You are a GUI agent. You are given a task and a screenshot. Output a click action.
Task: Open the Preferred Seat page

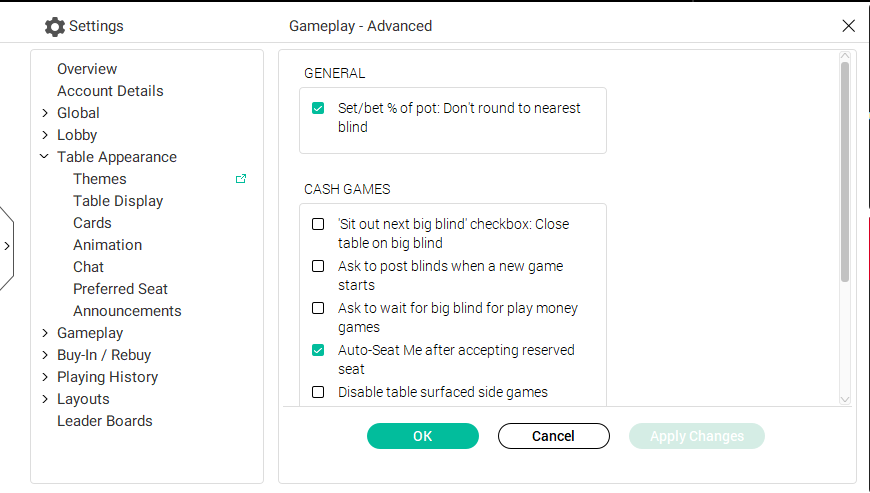click(x=120, y=289)
